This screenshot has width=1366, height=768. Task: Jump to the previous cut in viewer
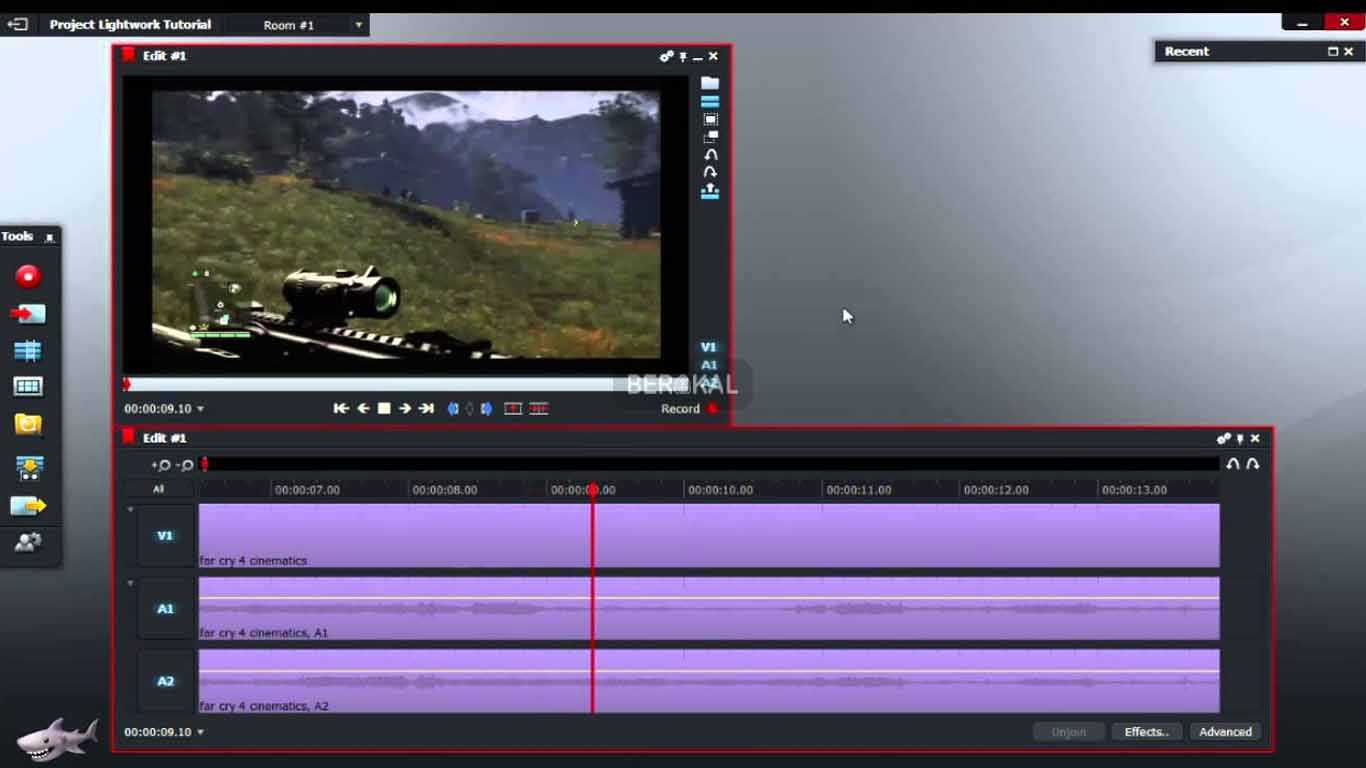point(341,408)
